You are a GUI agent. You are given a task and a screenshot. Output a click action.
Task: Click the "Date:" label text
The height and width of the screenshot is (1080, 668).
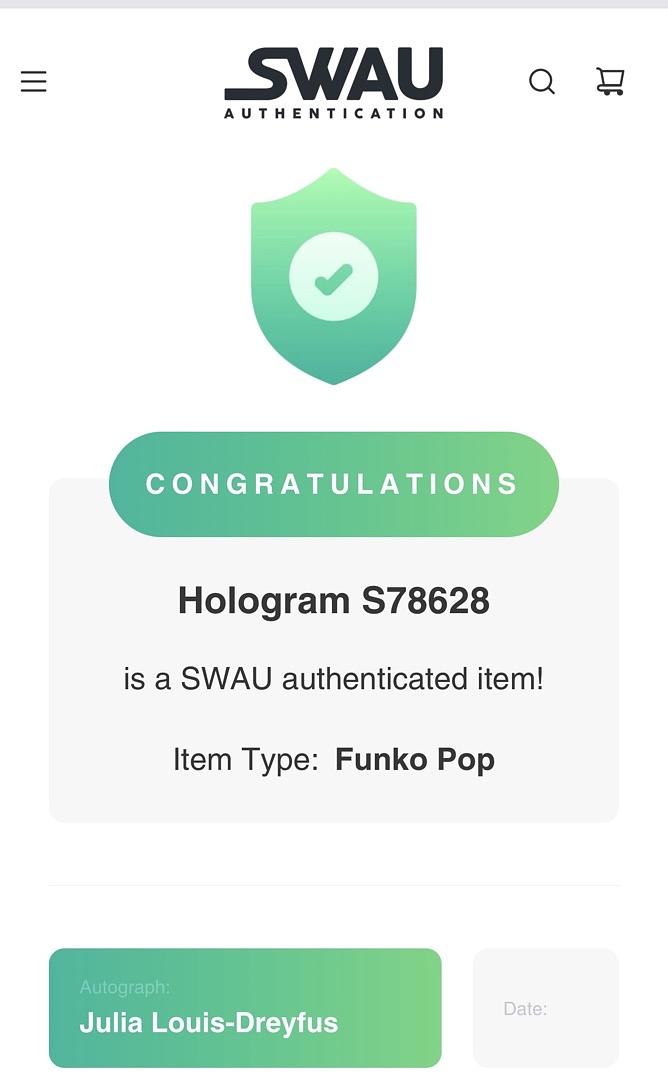(525, 1009)
